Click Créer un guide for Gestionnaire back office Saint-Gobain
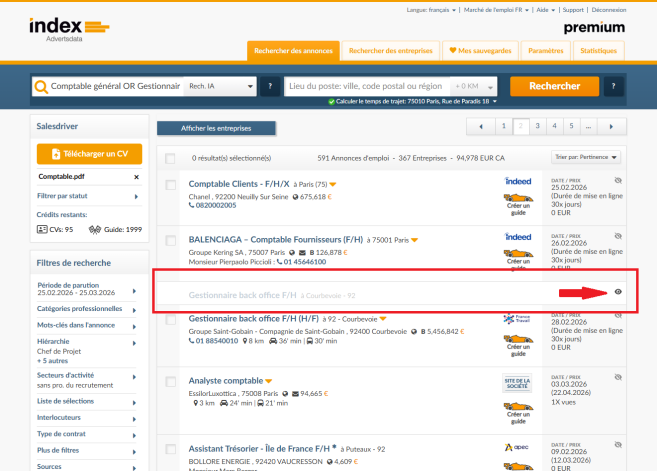657x471 pixels. click(518, 345)
